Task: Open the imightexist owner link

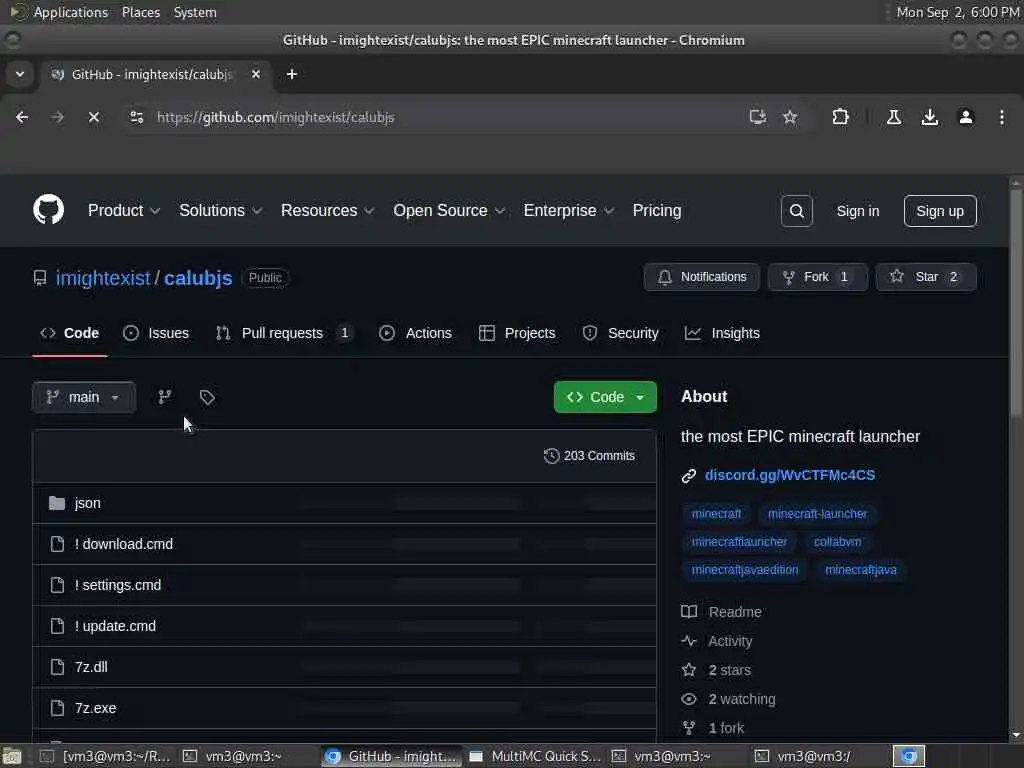Action: [103, 278]
